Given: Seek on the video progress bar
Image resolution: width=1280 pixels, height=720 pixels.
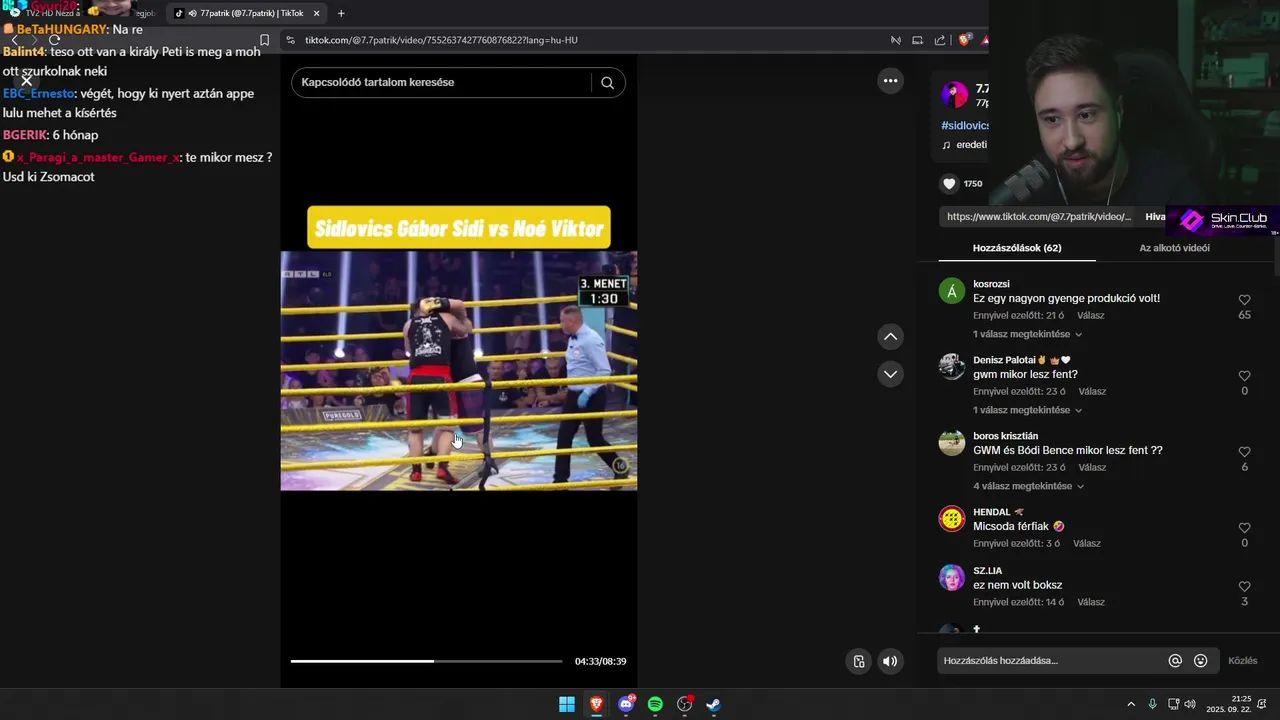Looking at the screenshot, I should [426, 661].
